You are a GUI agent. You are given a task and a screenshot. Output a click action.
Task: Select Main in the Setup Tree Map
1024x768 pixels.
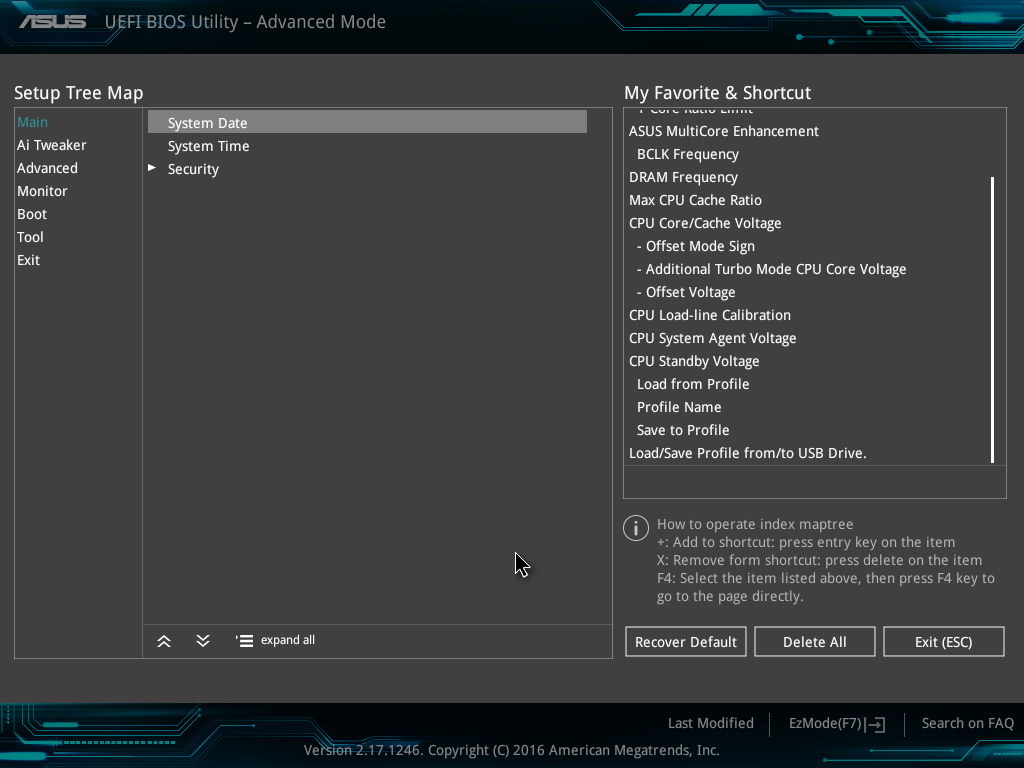tap(33, 122)
